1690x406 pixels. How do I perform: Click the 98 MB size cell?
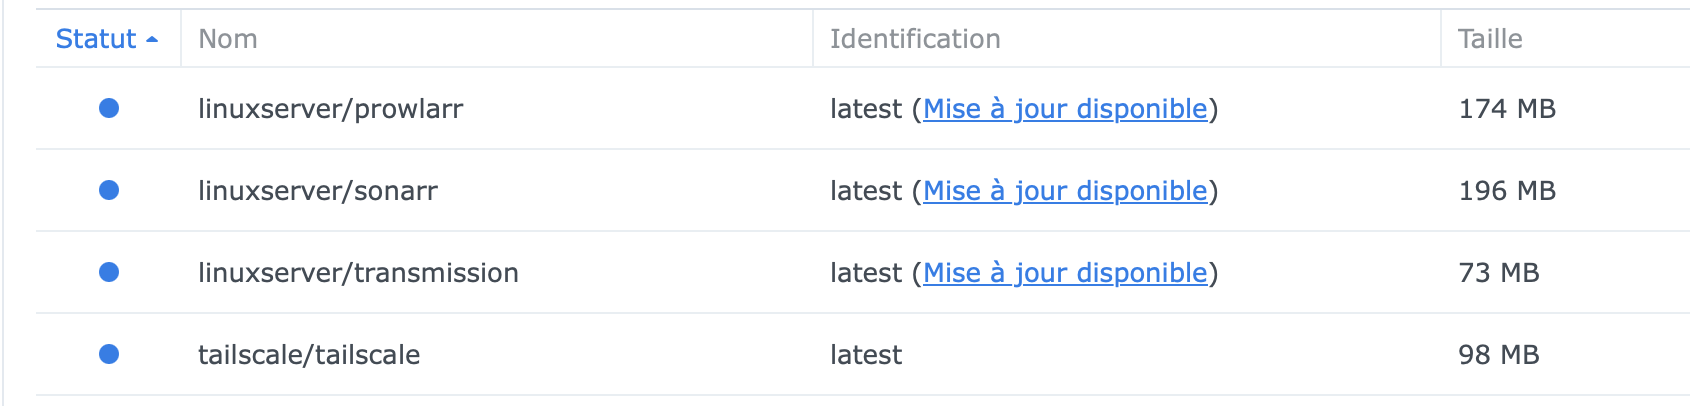point(1499,355)
